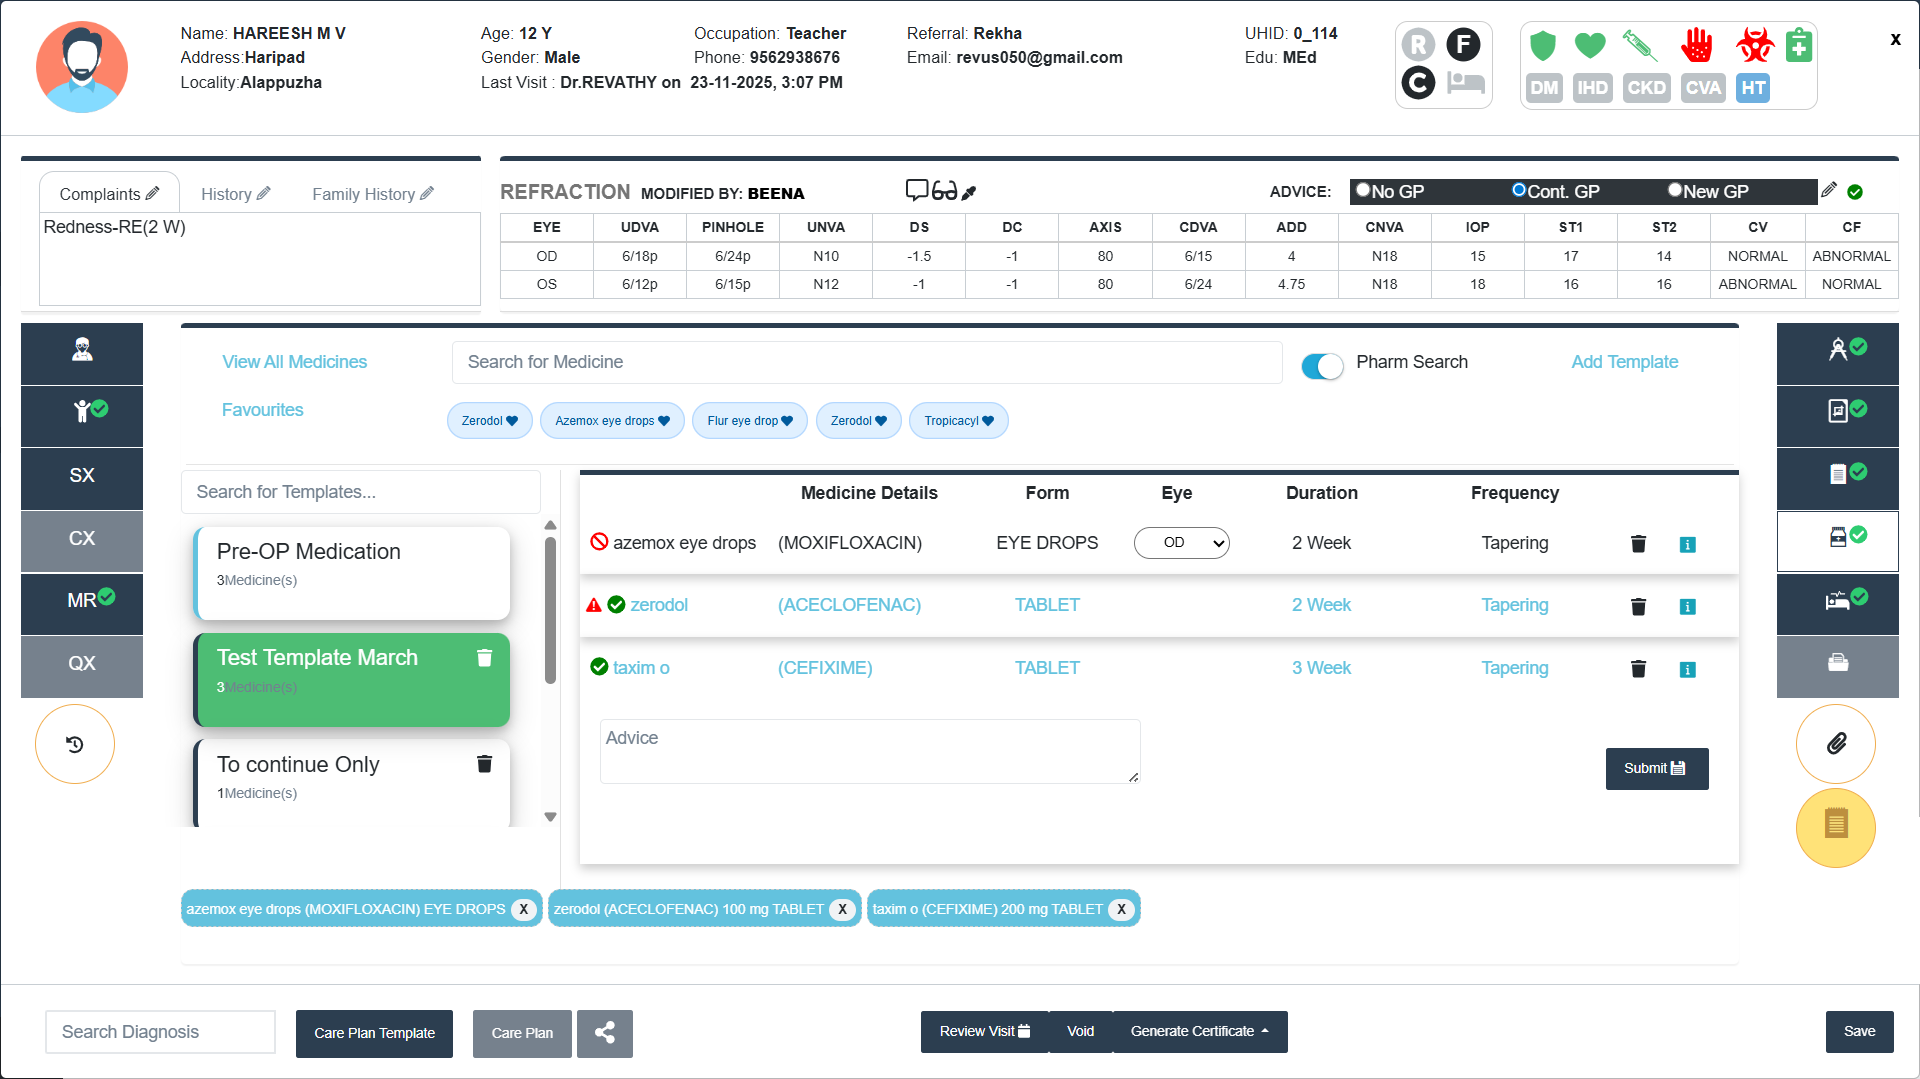Click the Search for Medicine field
This screenshot has height=1079, width=1920.
click(866, 362)
